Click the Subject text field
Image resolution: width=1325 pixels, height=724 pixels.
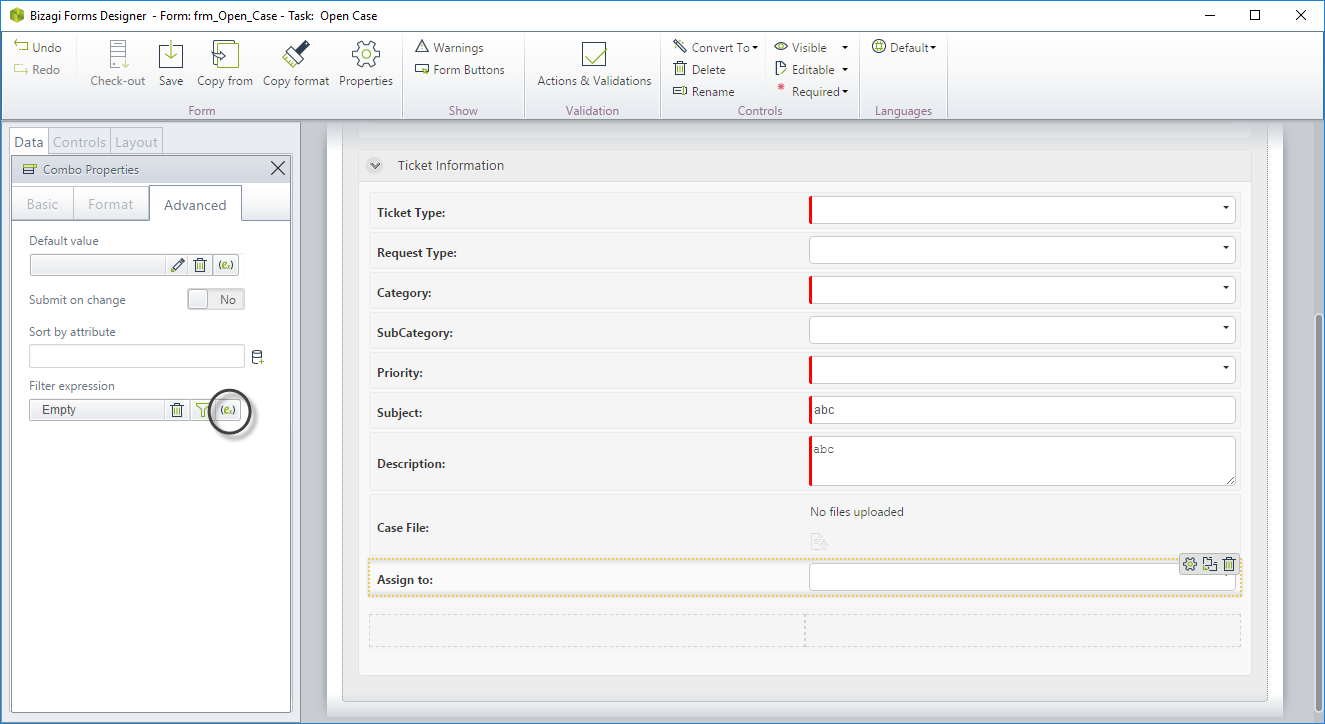1022,410
